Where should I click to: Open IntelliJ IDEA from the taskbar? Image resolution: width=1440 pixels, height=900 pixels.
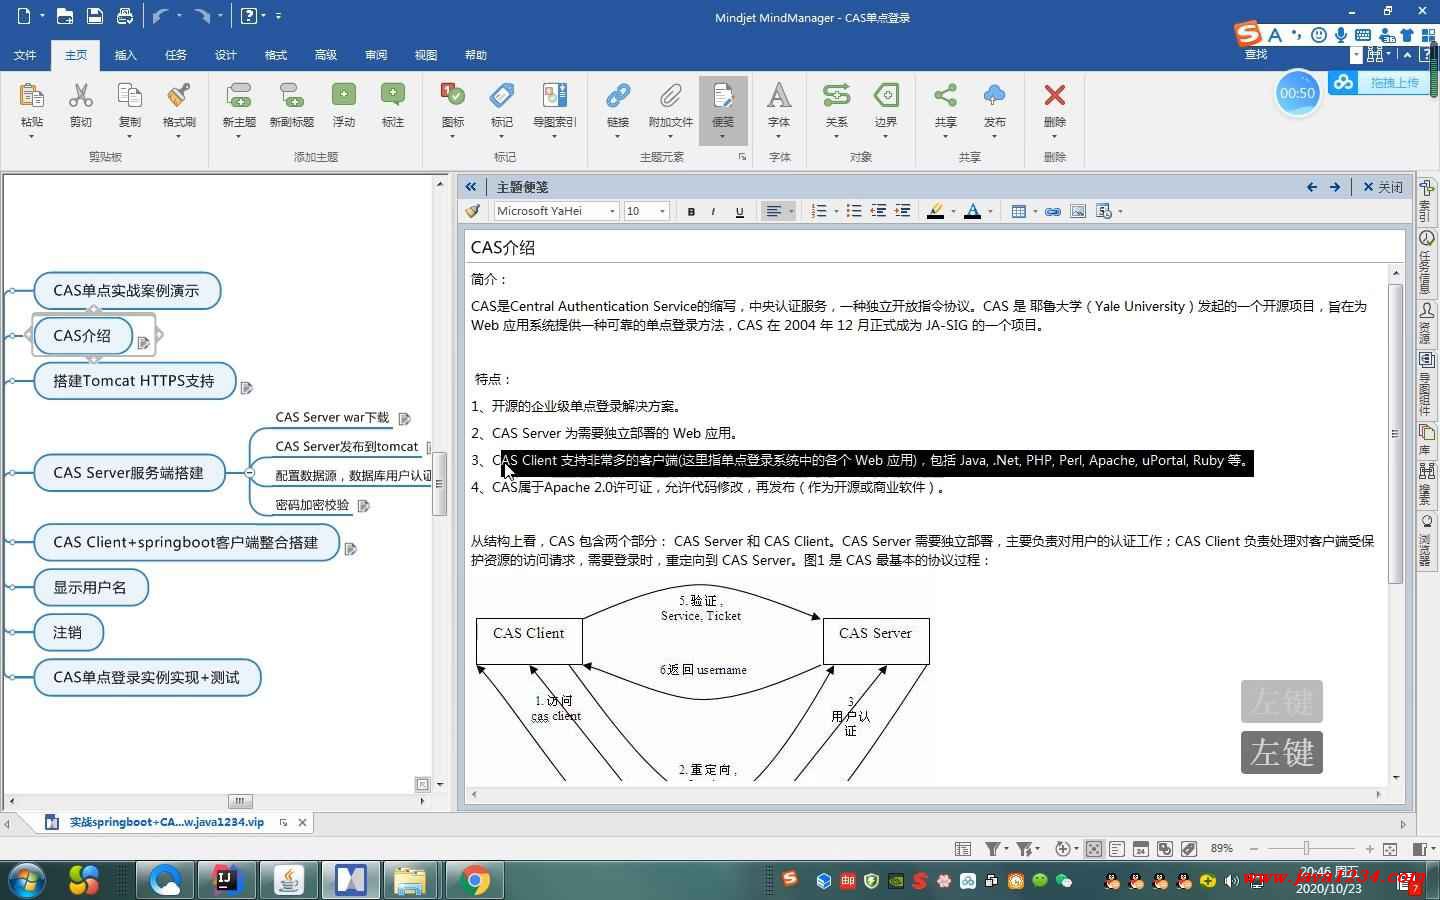(227, 881)
